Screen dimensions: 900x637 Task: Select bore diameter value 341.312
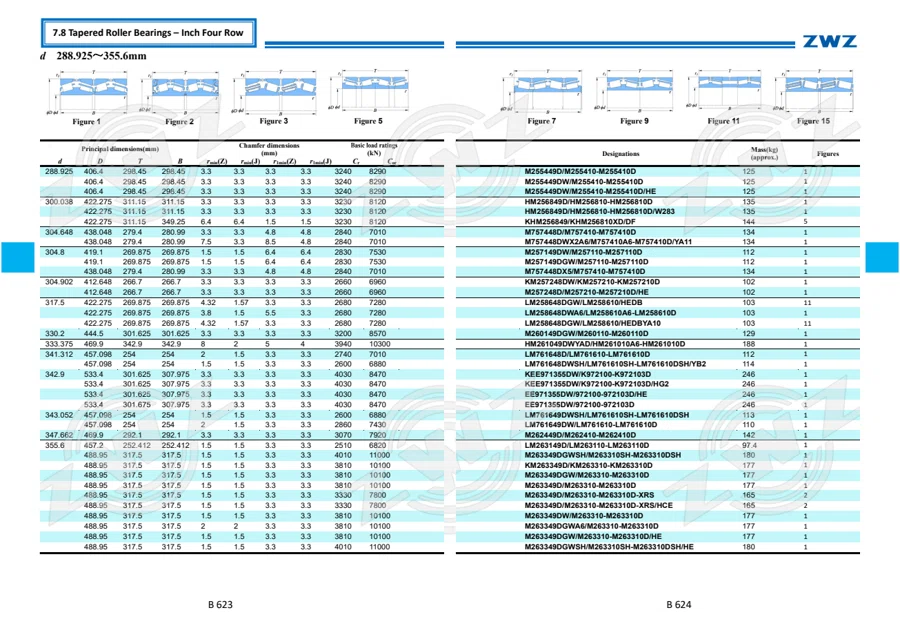[x=59, y=355]
